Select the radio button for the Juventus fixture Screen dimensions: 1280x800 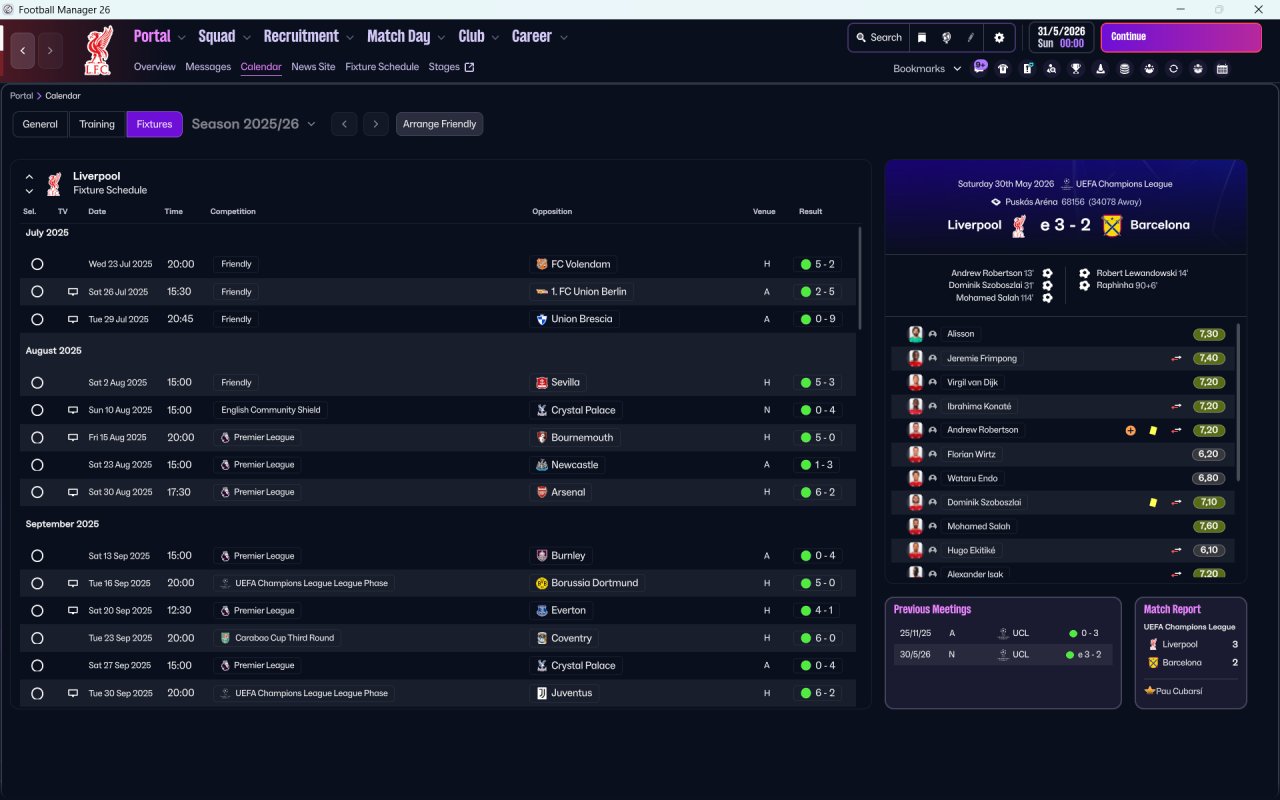[x=37, y=693]
